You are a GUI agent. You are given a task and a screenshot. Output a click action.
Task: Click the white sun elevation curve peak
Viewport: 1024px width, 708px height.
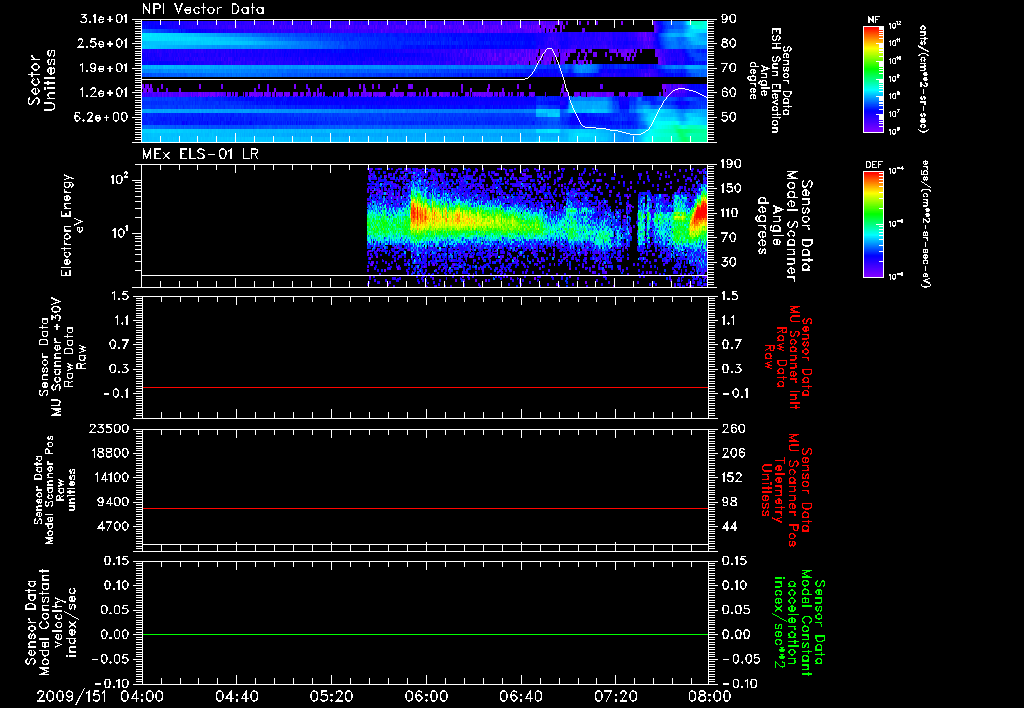pos(549,48)
